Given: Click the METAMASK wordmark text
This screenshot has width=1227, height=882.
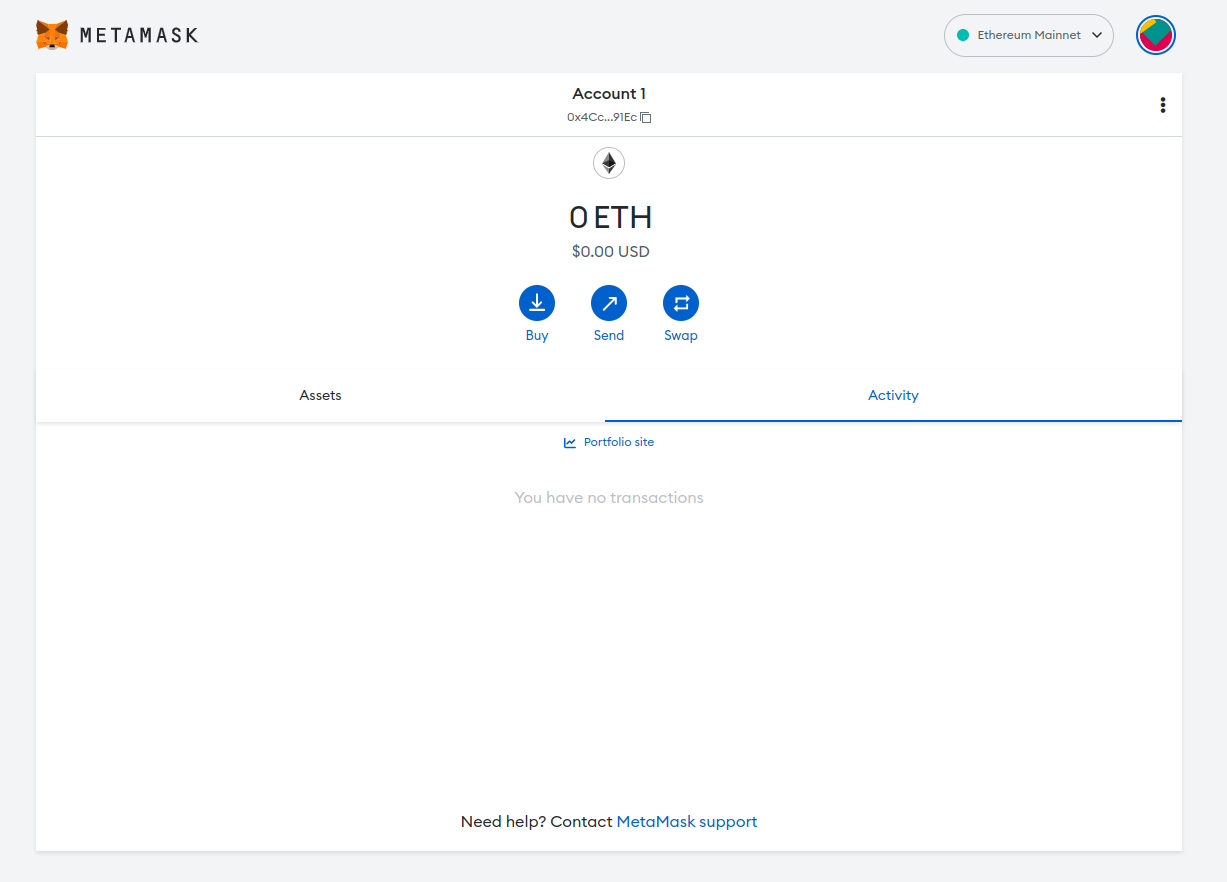Looking at the screenshot, I should [139, 35].
